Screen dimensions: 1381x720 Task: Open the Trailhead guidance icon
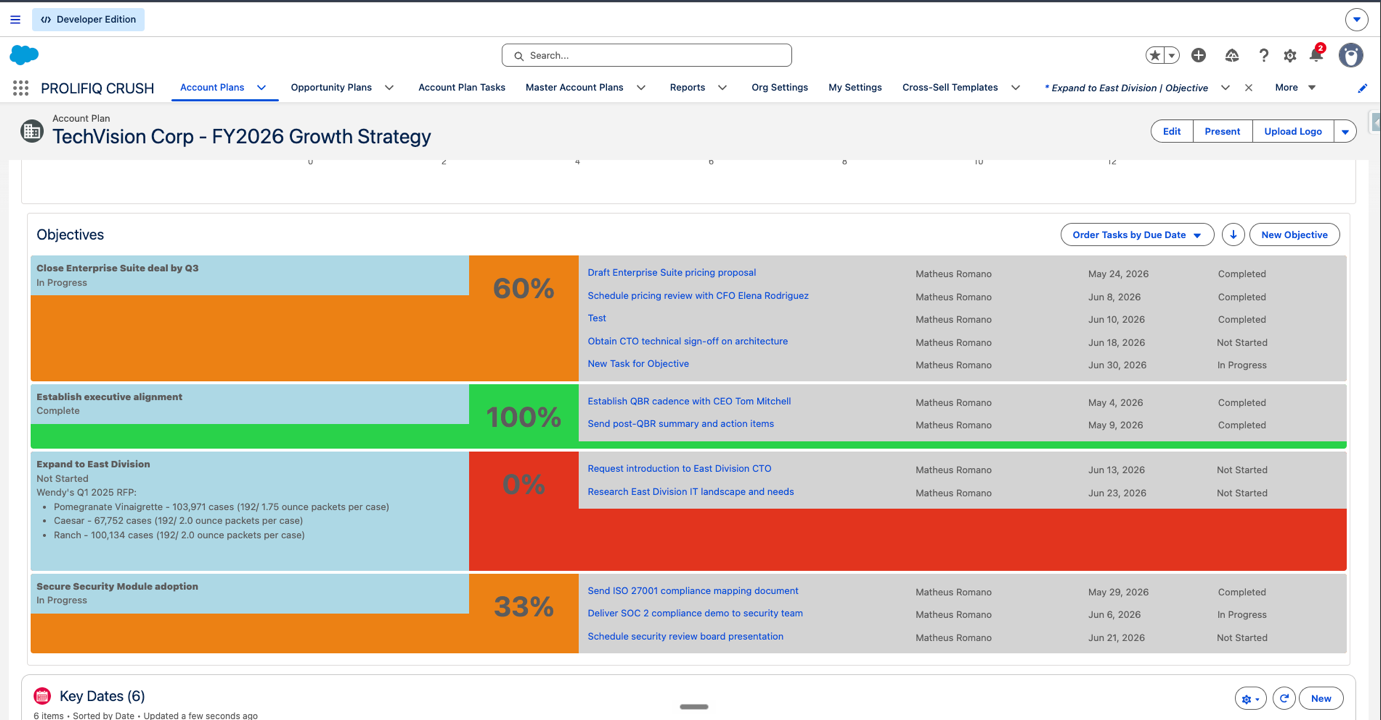1232,56
